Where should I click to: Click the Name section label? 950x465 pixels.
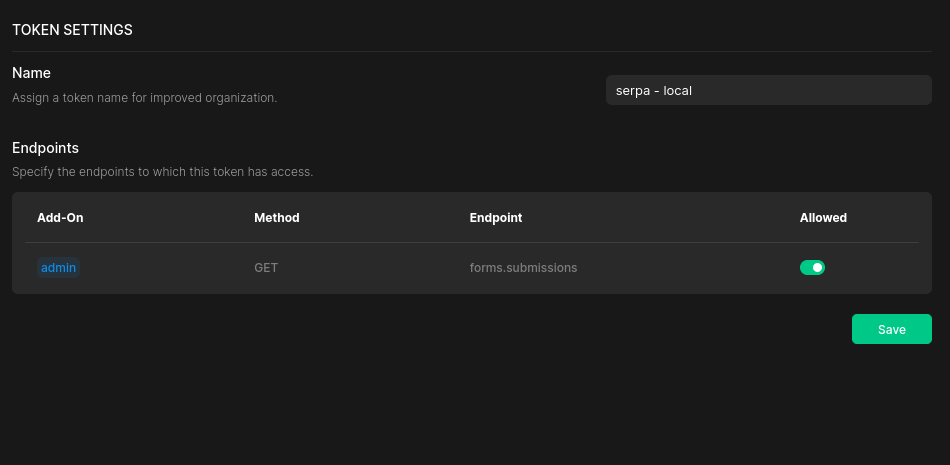[32, 73]
